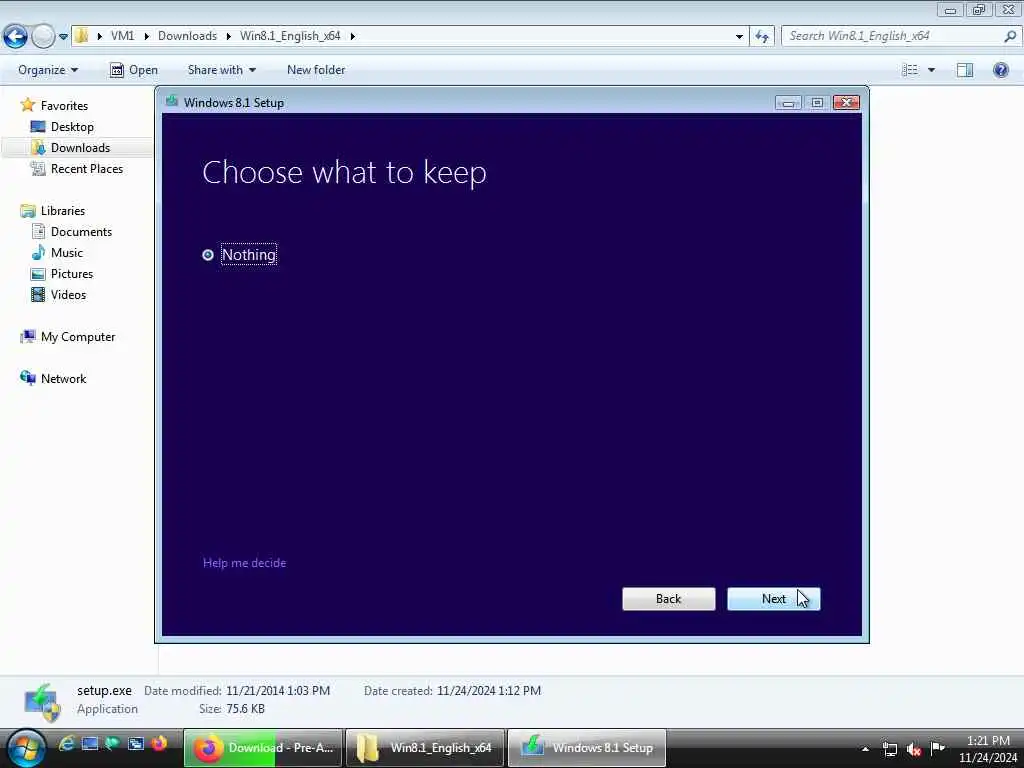This screenshot has height=768, width=1024.
Task: Click New folder in the toolbar
Action: pyautogui.click(x=316, y=70)
